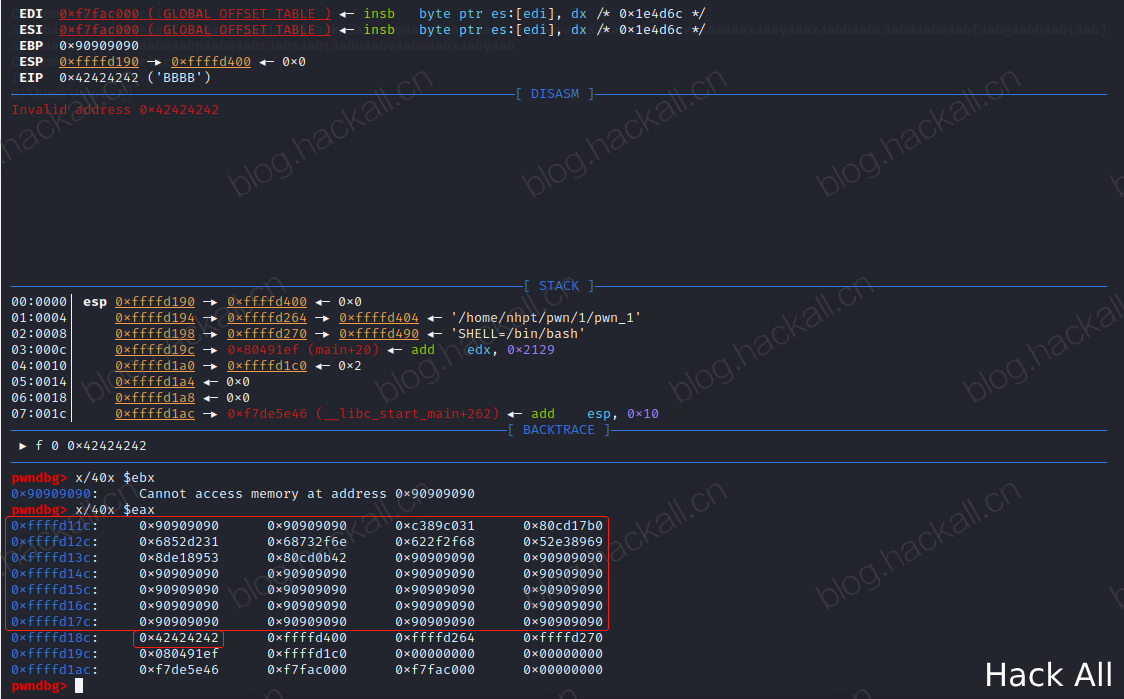Select 0xffffd1c0 in the memory dump
Screen dimensions: 1124x699
coord(307,654)
